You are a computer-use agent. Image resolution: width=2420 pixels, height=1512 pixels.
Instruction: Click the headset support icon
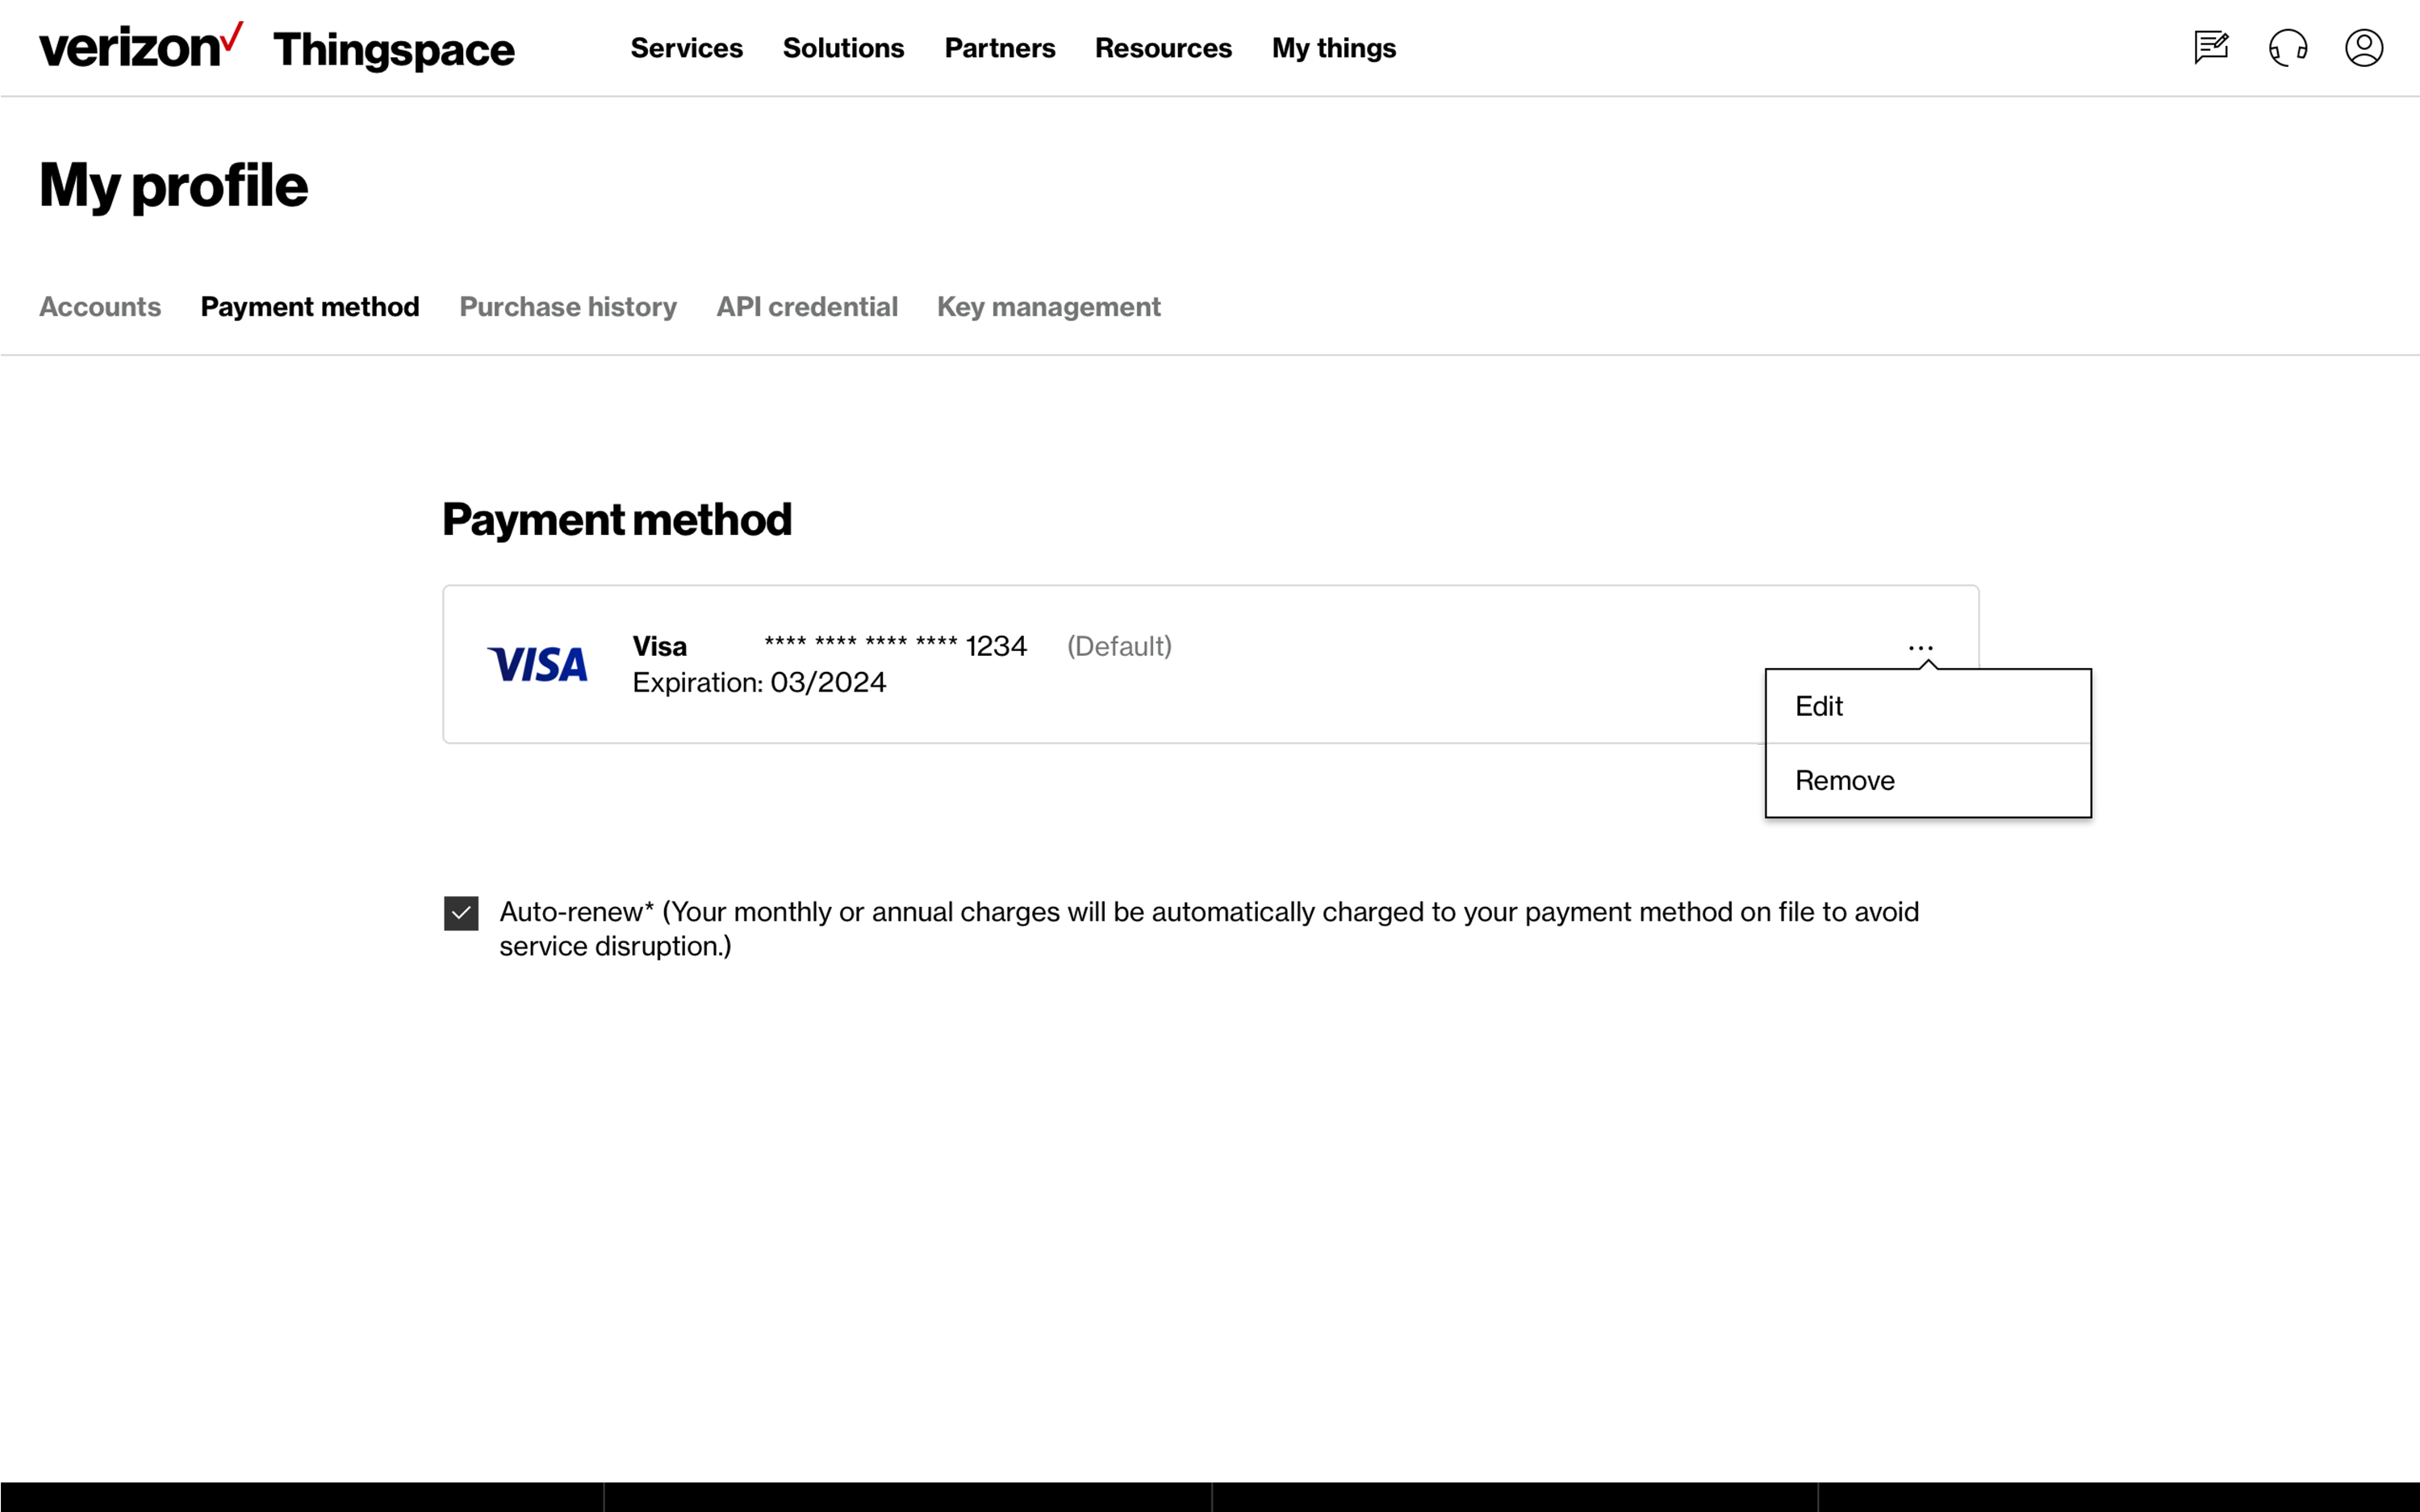click(2287, 47)
